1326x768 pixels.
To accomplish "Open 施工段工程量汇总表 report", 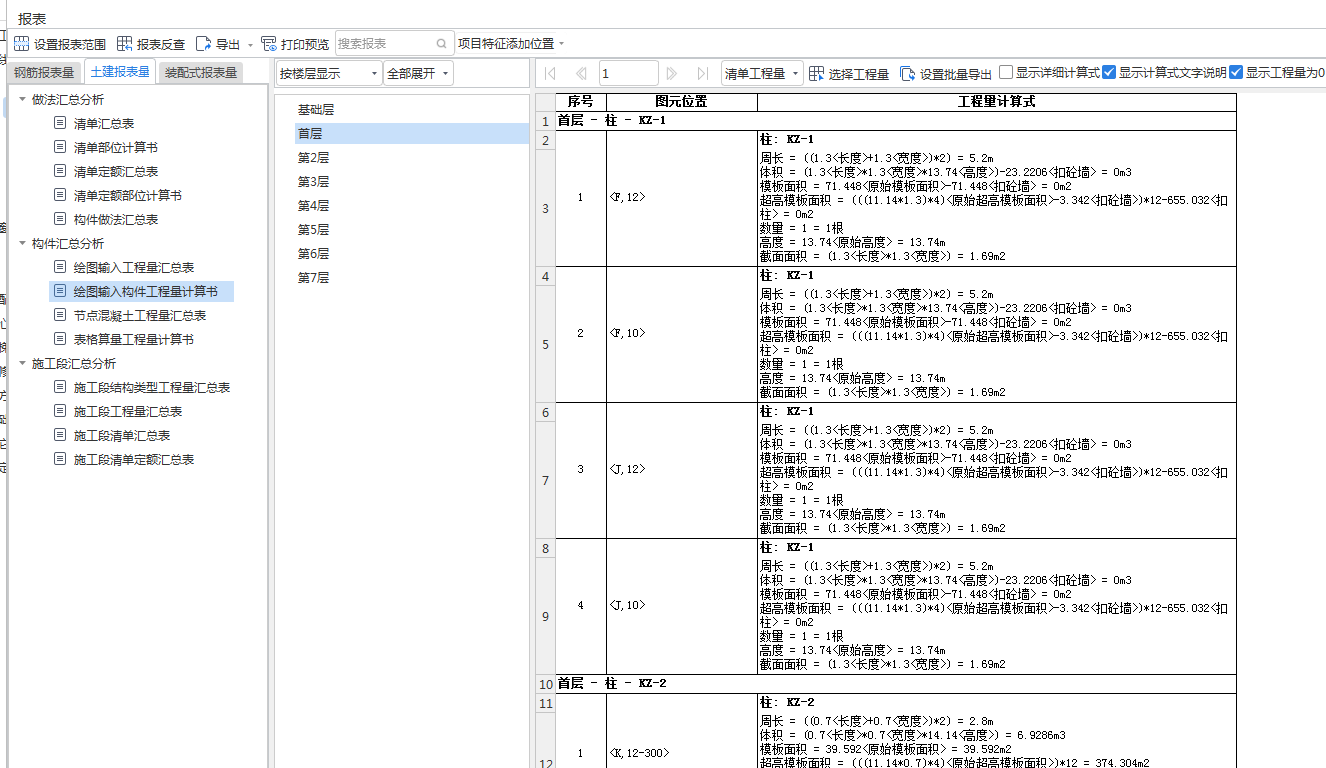I will pos(128,411).
